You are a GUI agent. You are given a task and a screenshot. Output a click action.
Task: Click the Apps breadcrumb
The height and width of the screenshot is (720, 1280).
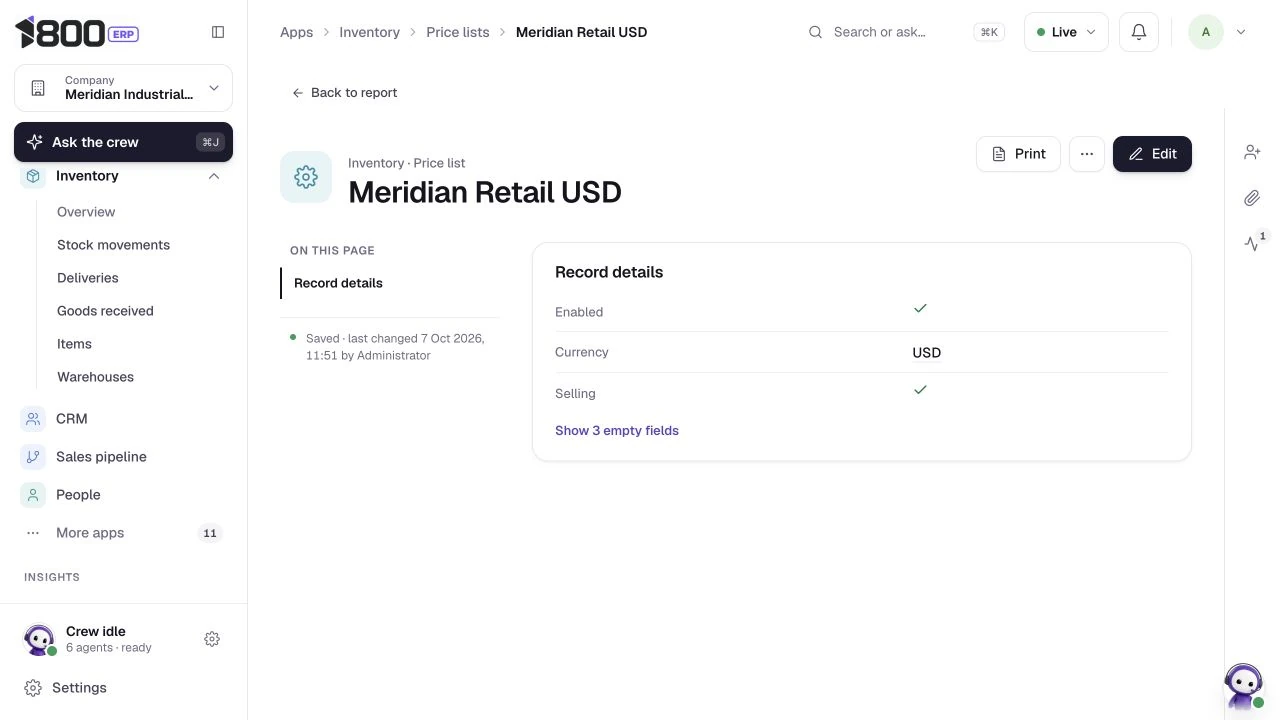(x=296, y=32)
